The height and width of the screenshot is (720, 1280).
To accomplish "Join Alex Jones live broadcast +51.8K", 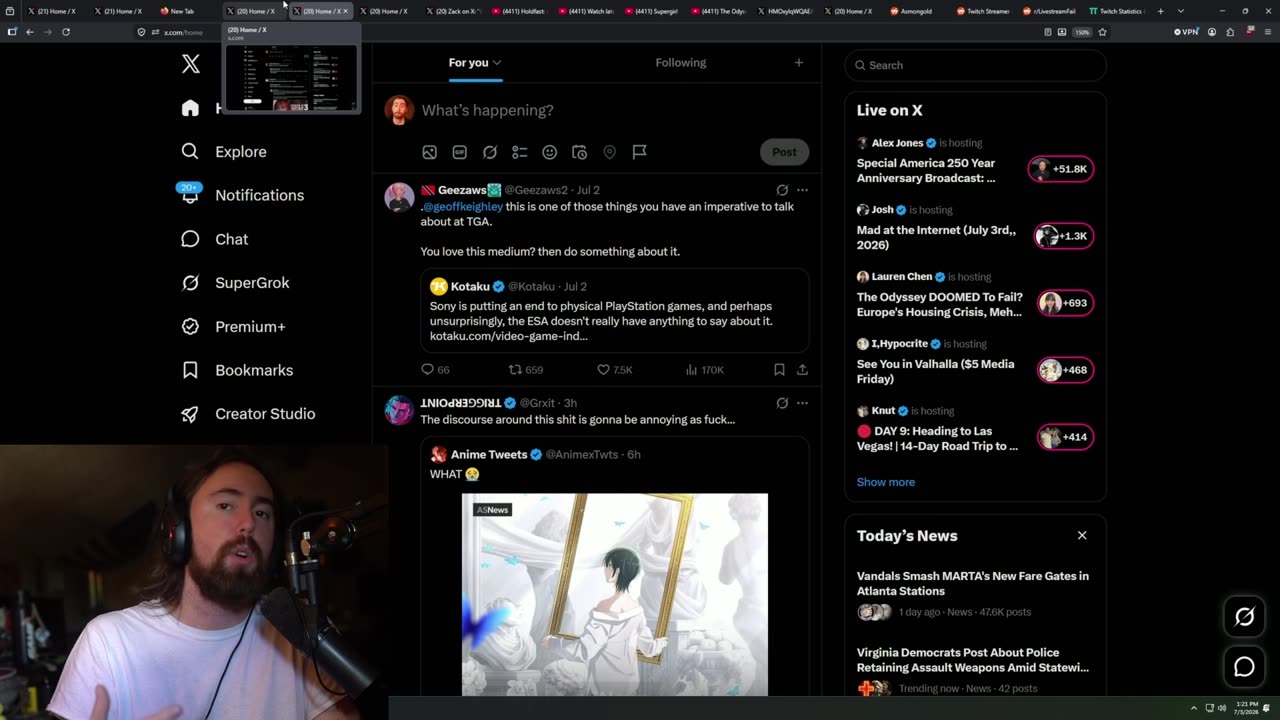I will pyautogui.click(x=1061, y=169).
